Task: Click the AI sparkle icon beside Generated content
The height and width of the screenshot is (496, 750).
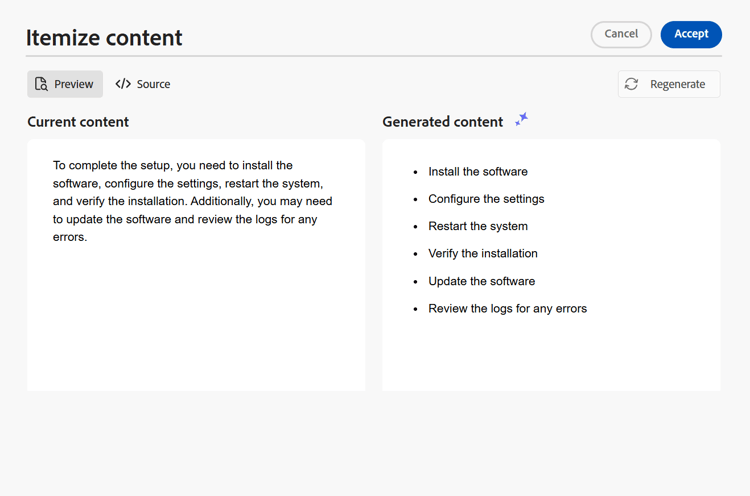Action: pos(521,120)
